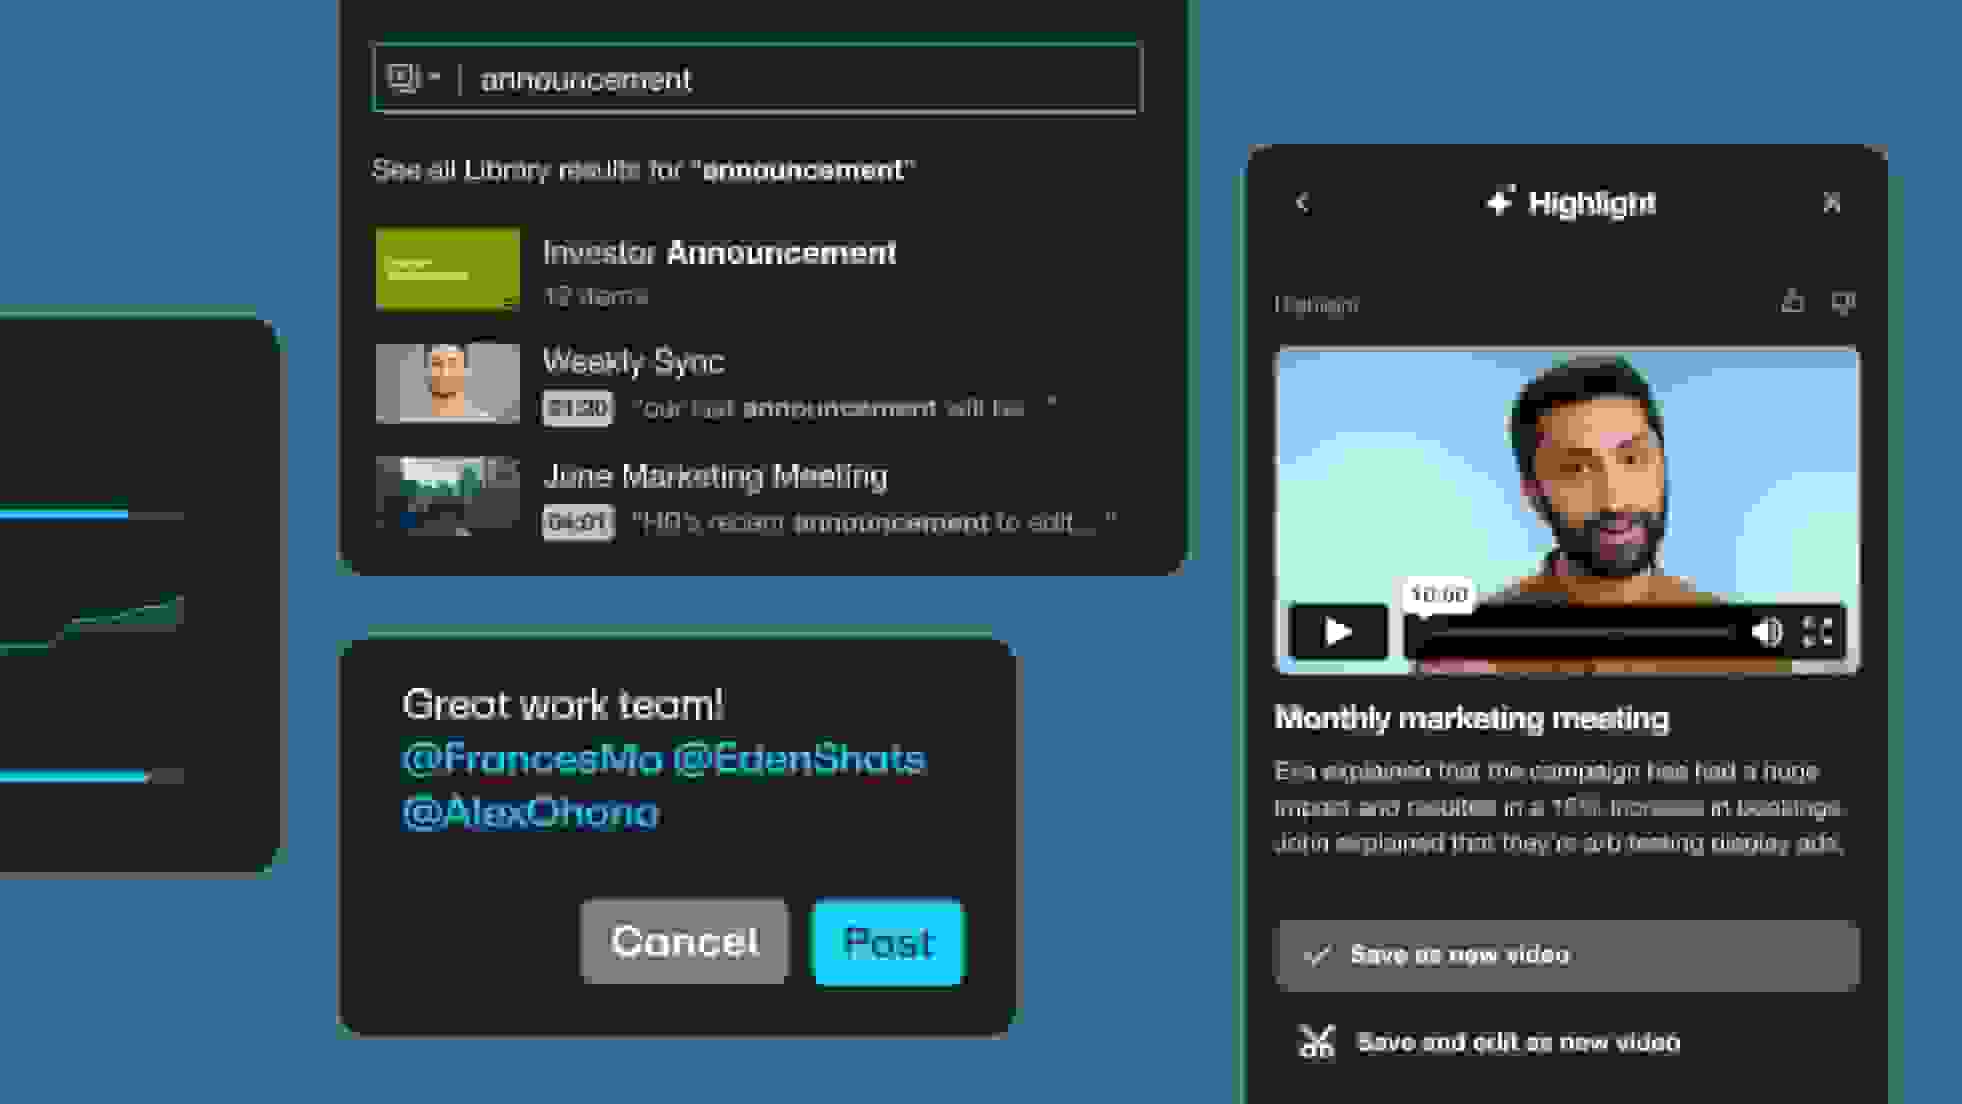This screenshot has height=1104, width=1962.
Task: Click the scissors edit icon
Action: tap(1316, 1042)
